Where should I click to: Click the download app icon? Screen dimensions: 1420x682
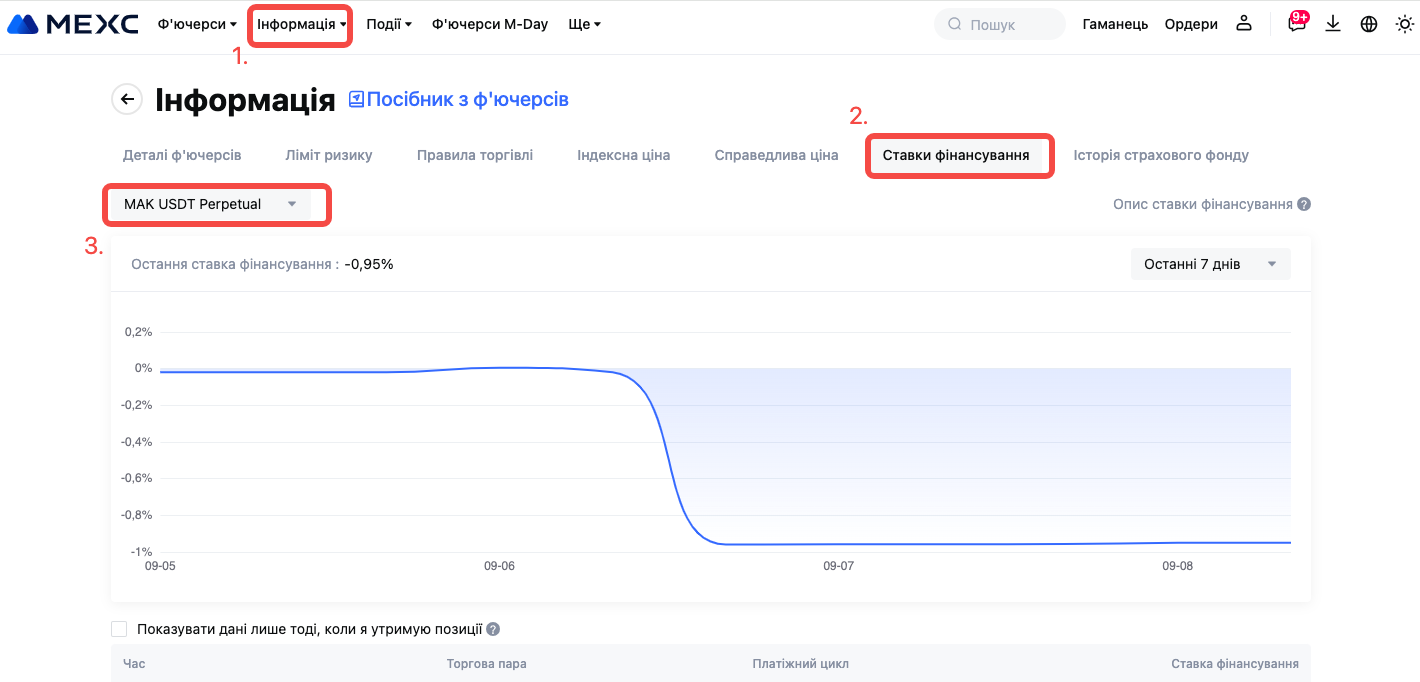pyautogui.click(x=1333, y=24)
